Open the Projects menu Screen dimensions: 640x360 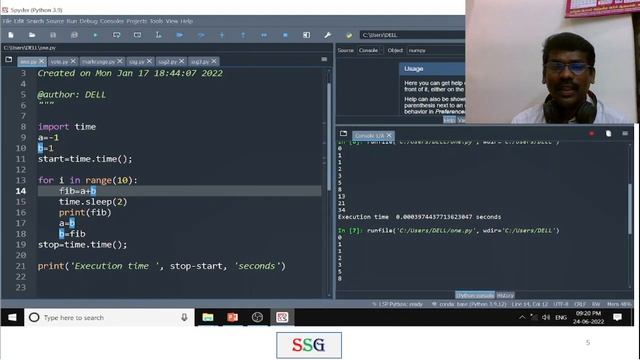(136, 21)
